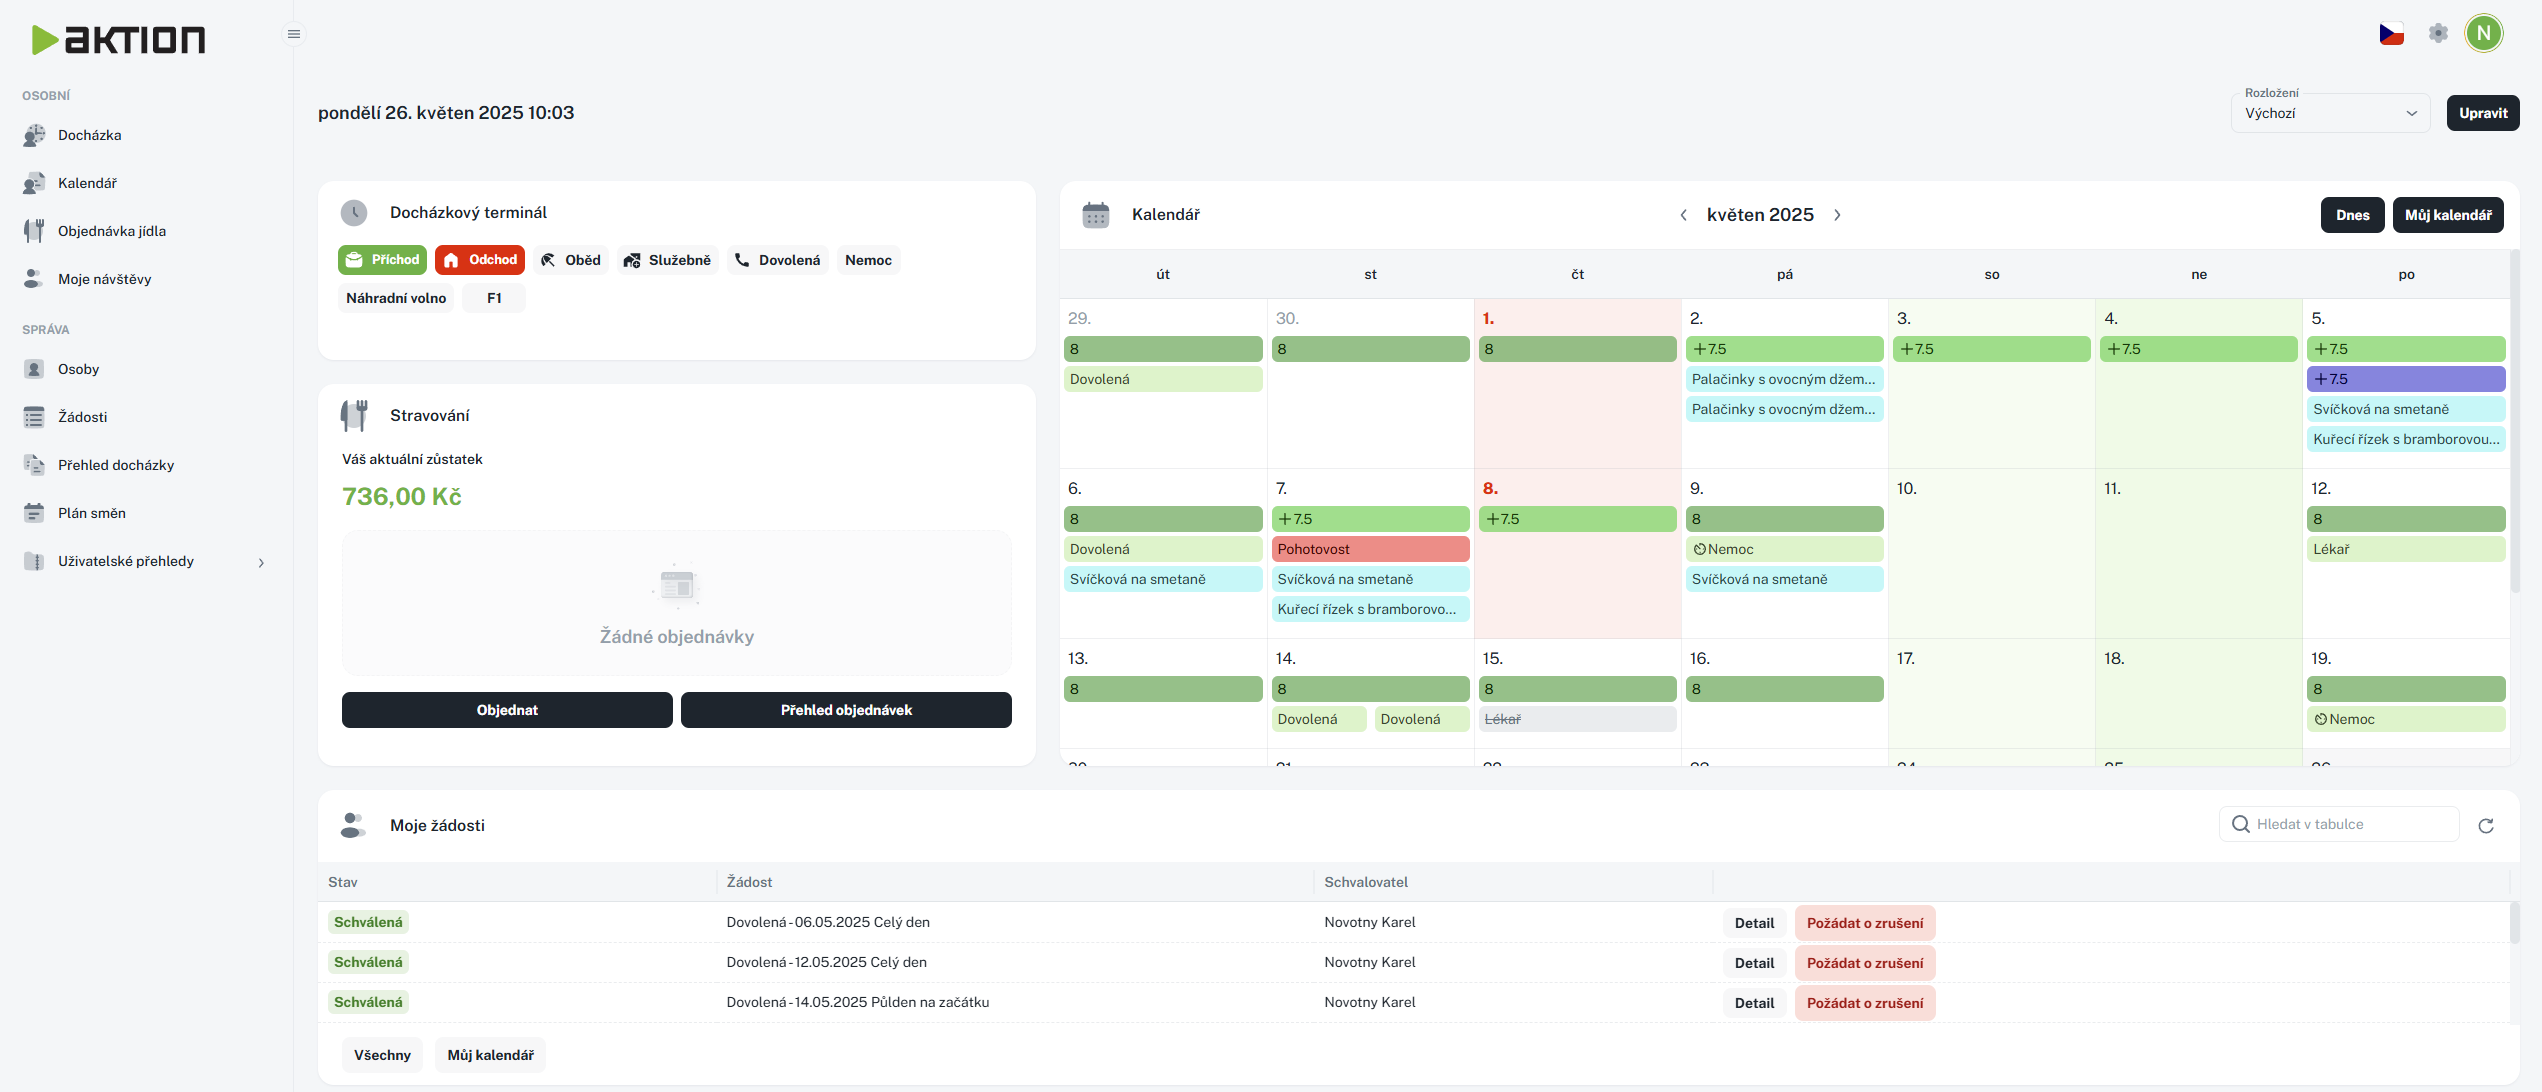Open Docházka from the sidebar
The image size is (2542, 1092).
(x=89, y=135)
